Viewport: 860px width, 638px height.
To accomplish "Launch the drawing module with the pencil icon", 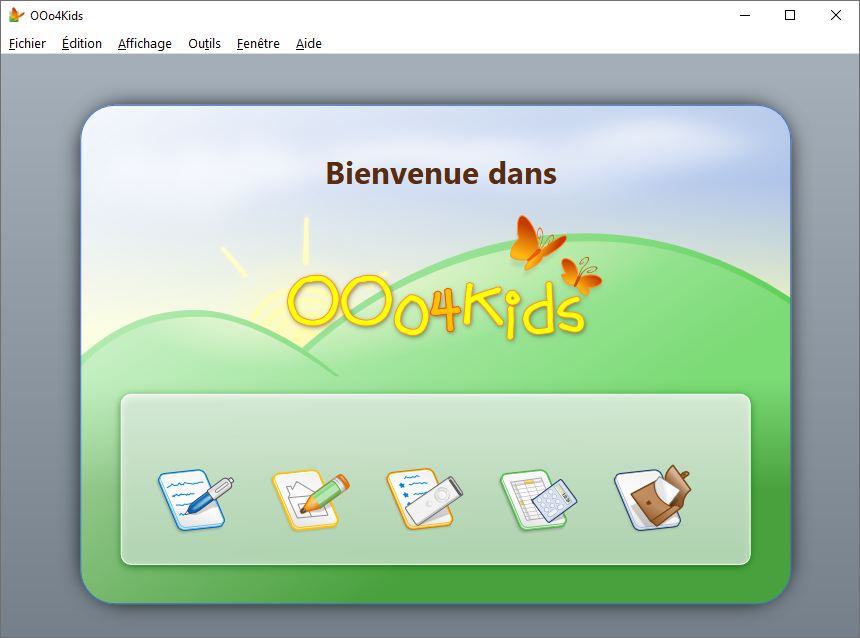I will point(310,499).
